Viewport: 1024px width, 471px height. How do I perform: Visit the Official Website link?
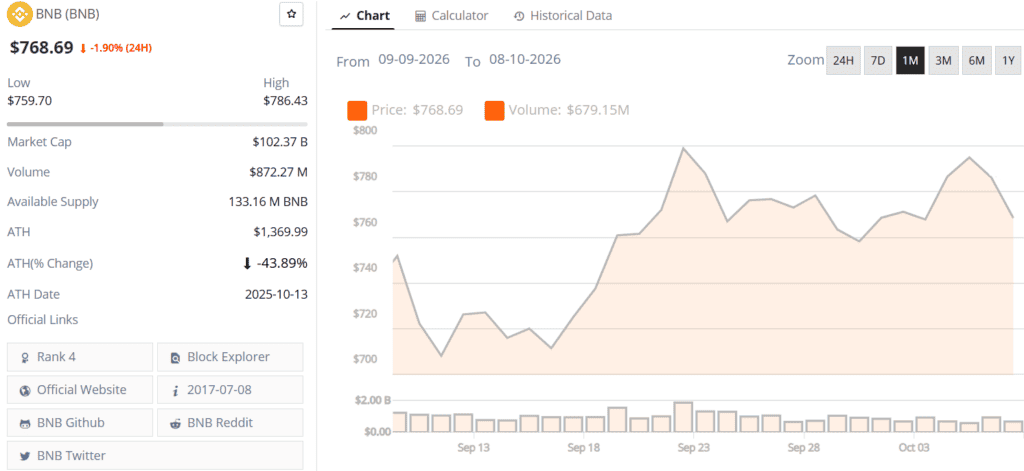click(80, 389)
